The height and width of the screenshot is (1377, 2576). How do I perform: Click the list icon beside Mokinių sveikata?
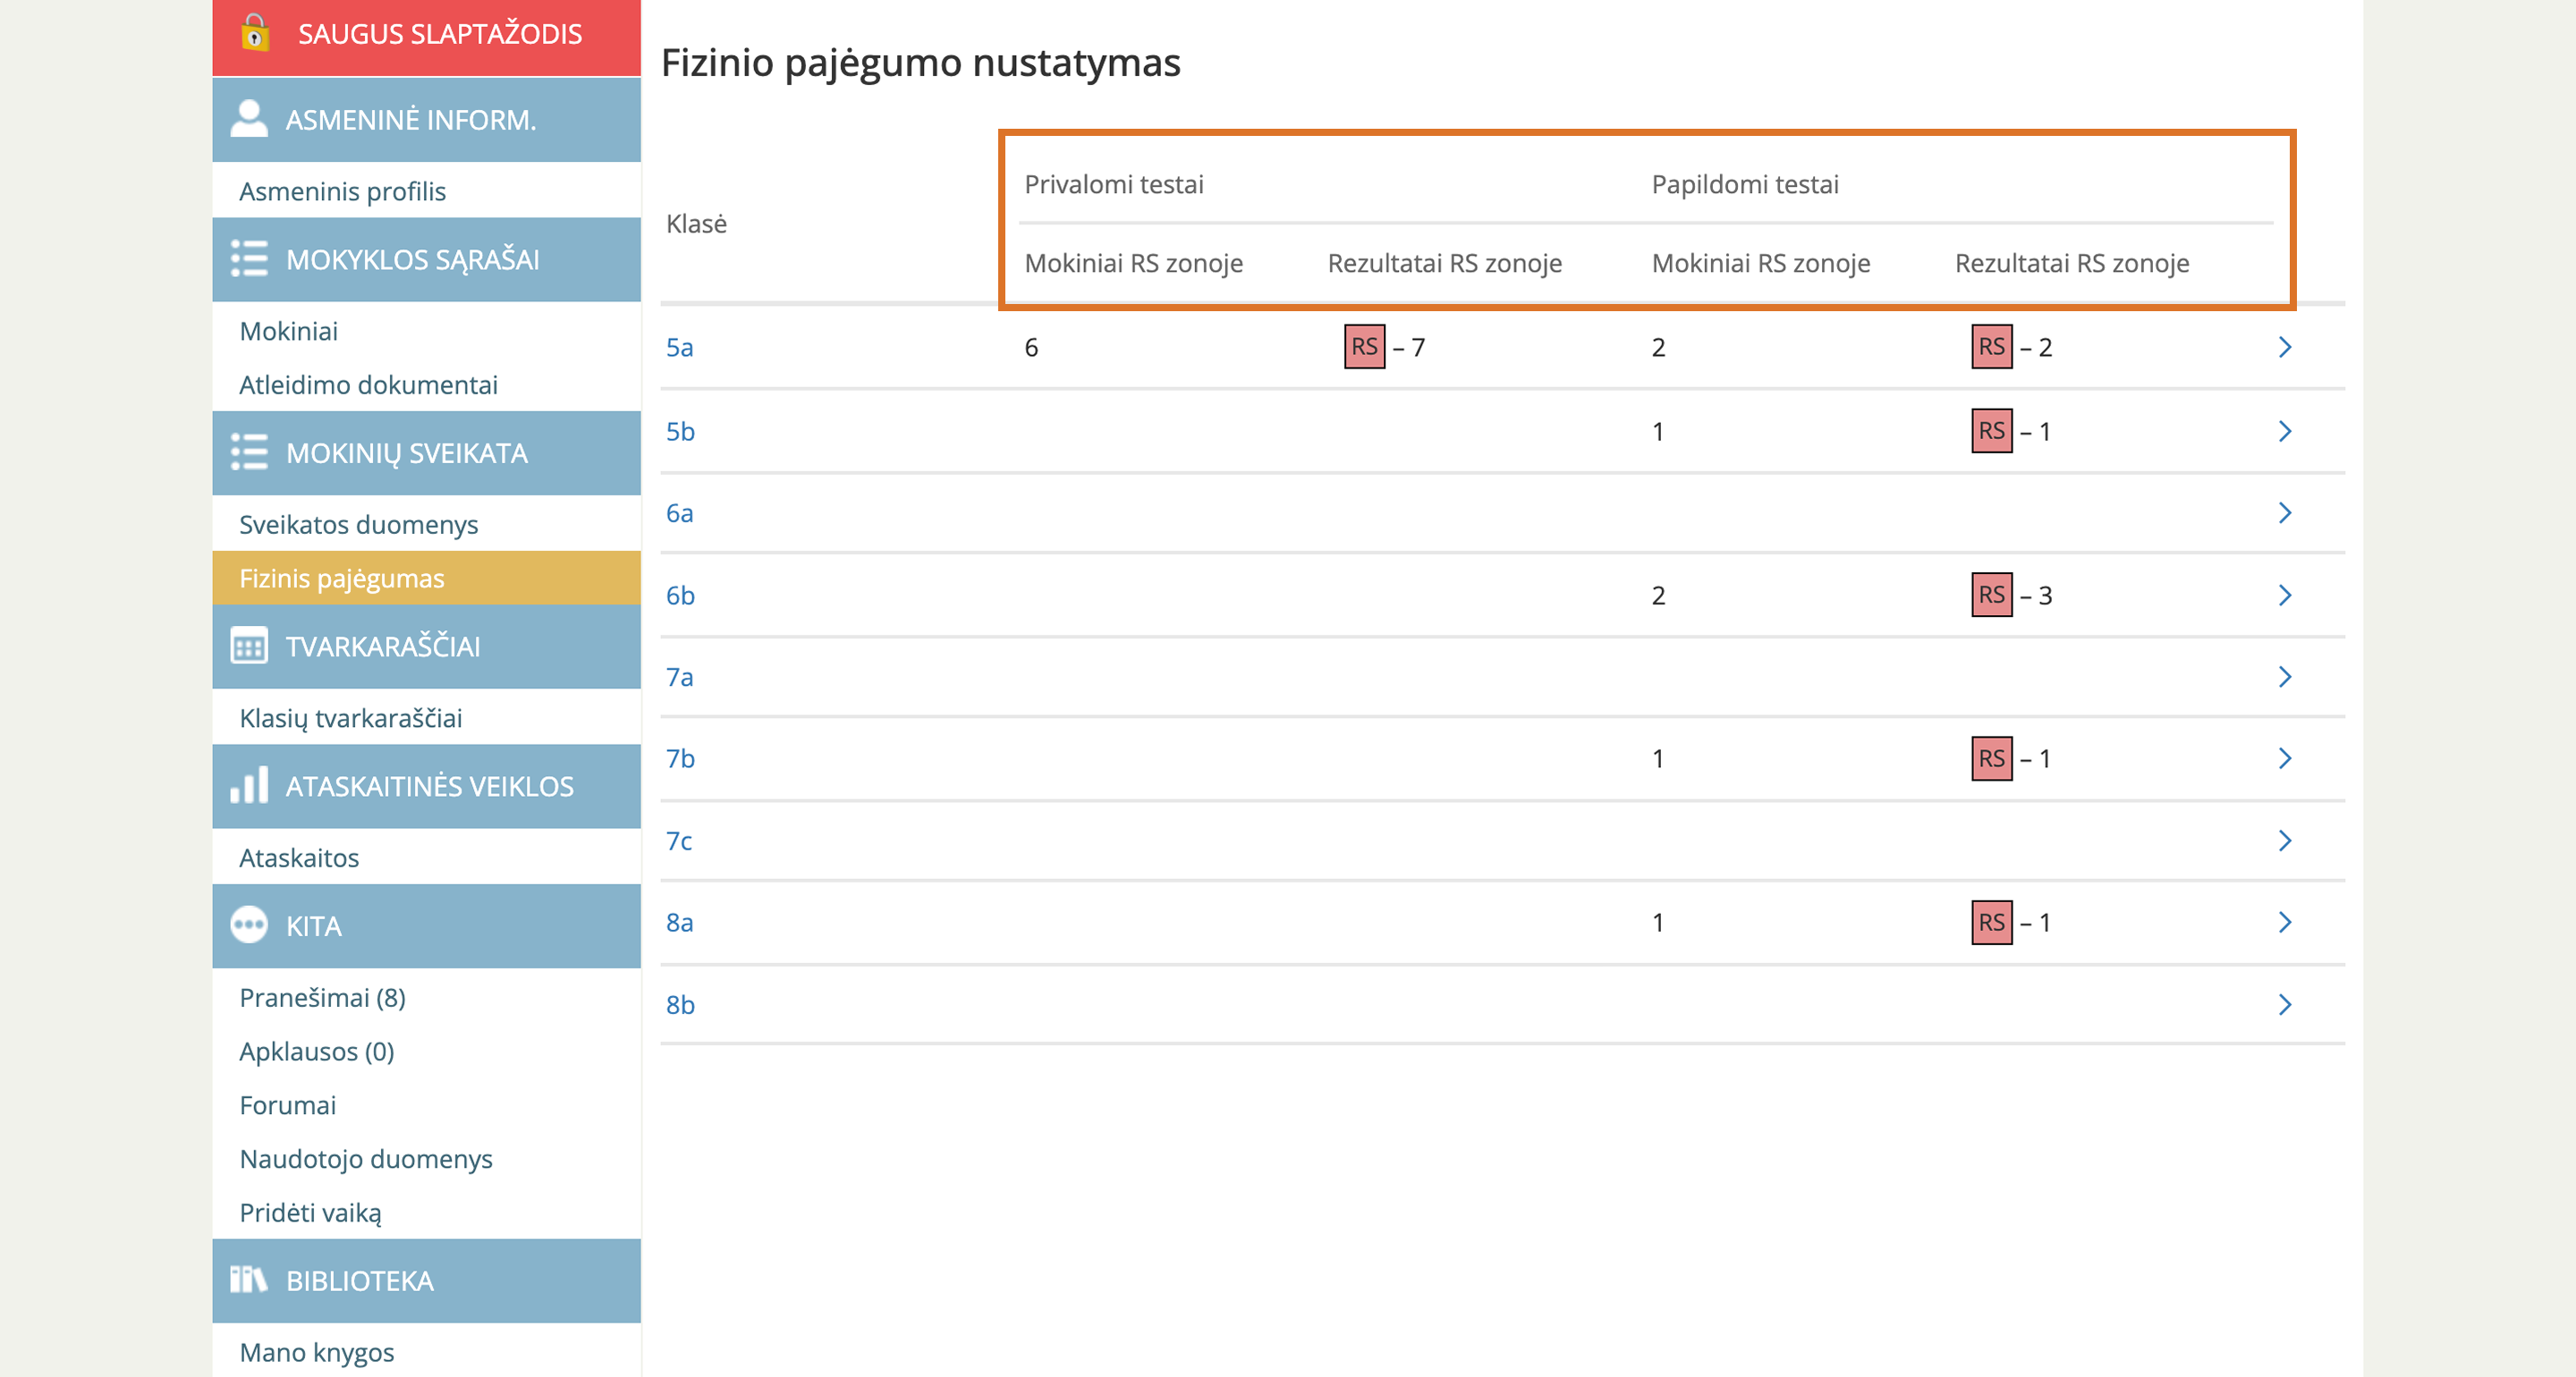[249, 452]
